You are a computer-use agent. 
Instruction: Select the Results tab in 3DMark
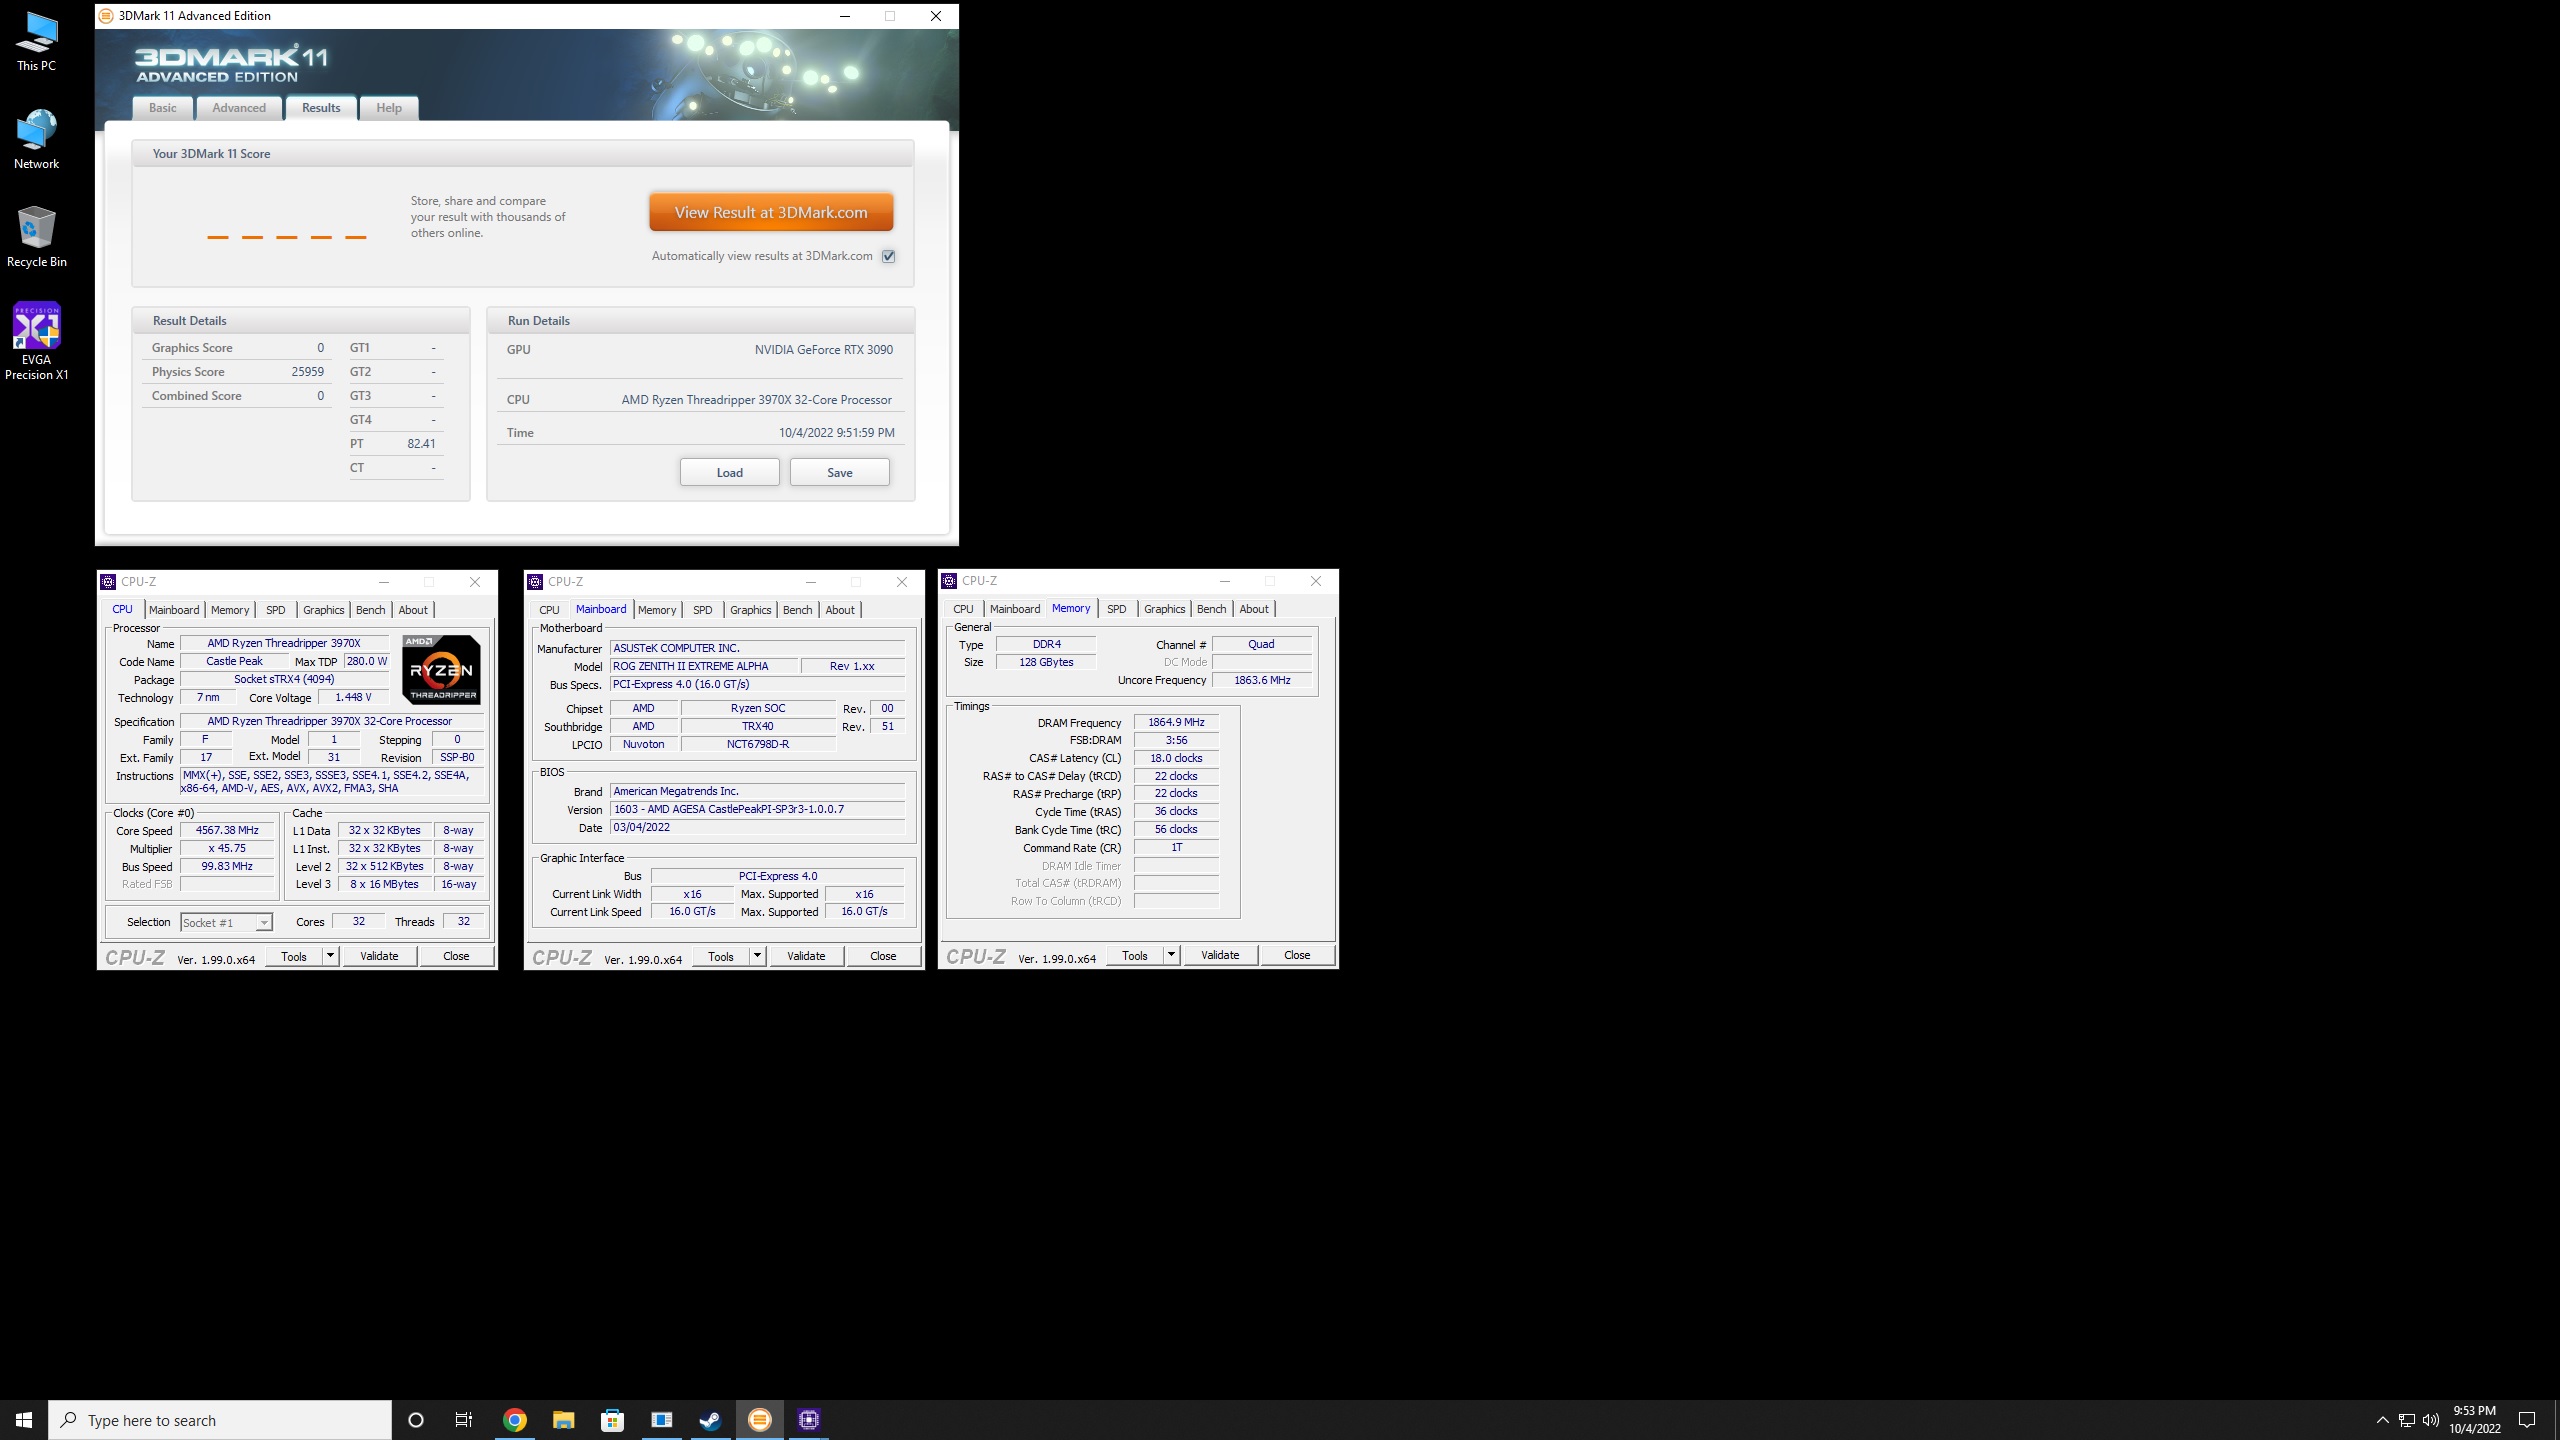click(x=321, y=108)
